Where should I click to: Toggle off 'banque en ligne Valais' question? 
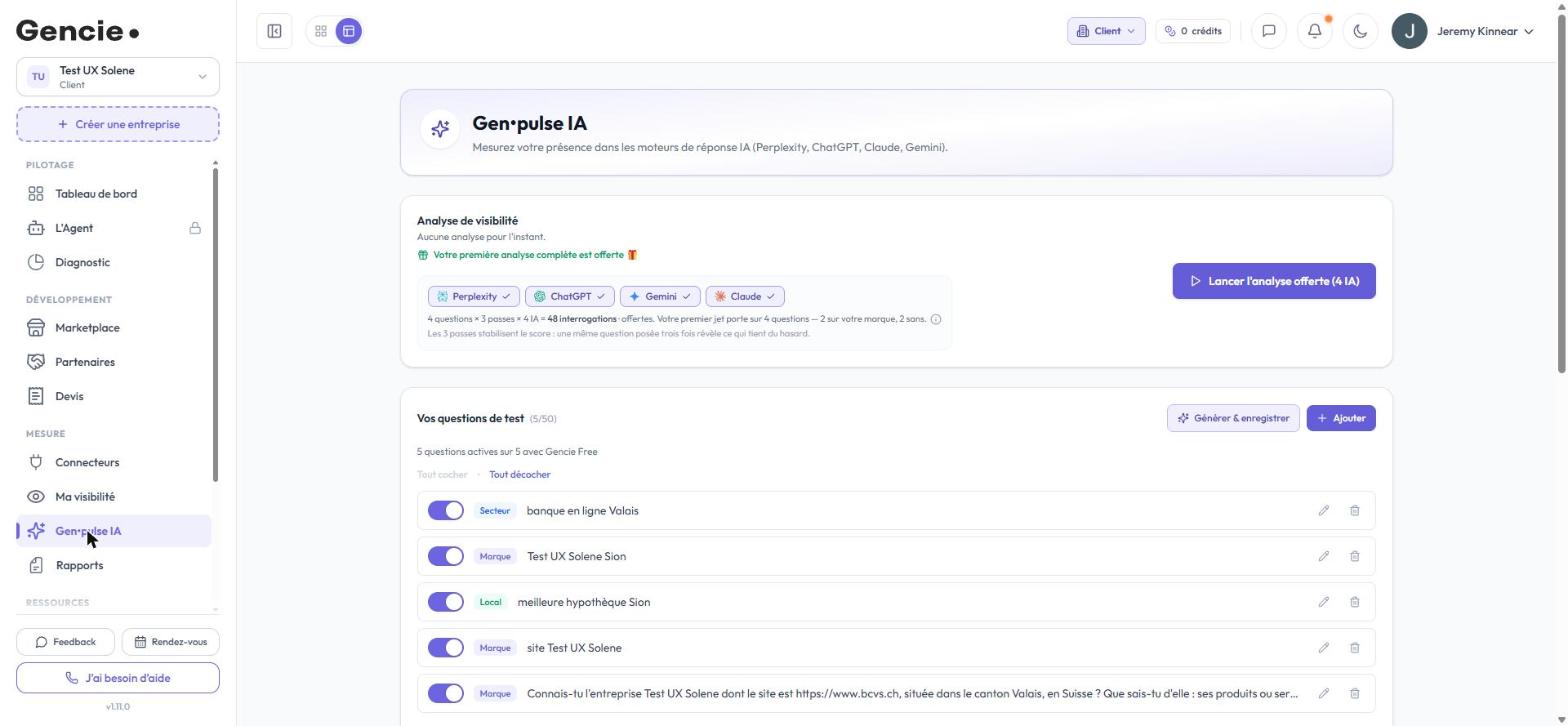(x=446, y=511)
